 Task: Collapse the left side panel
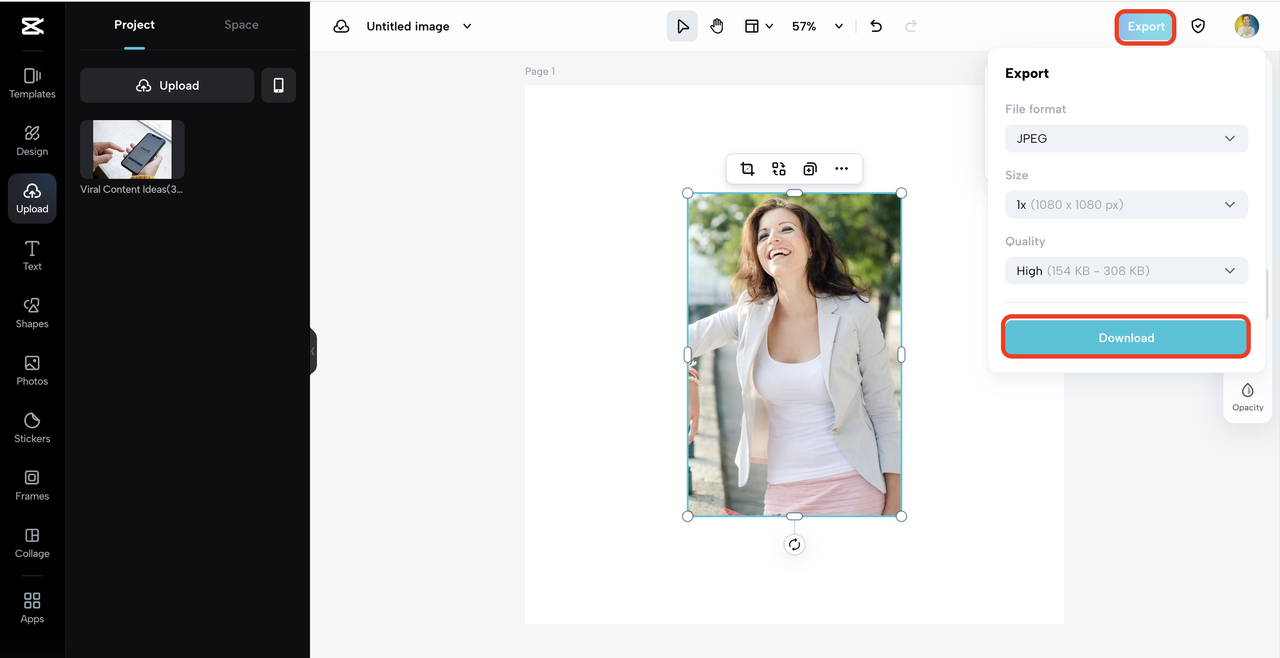coord(313,351)
